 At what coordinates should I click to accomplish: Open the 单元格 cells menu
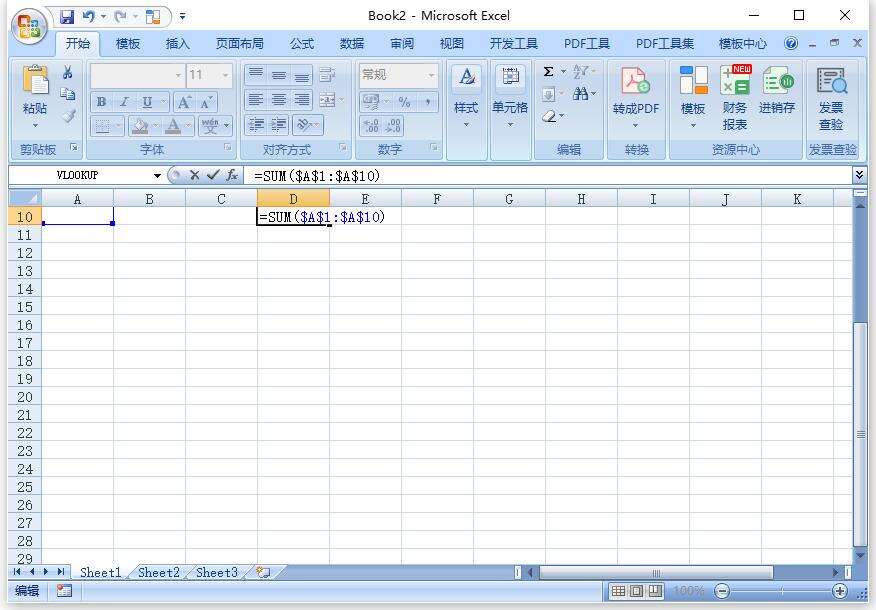pyautogui.click(x=510, y=97)
